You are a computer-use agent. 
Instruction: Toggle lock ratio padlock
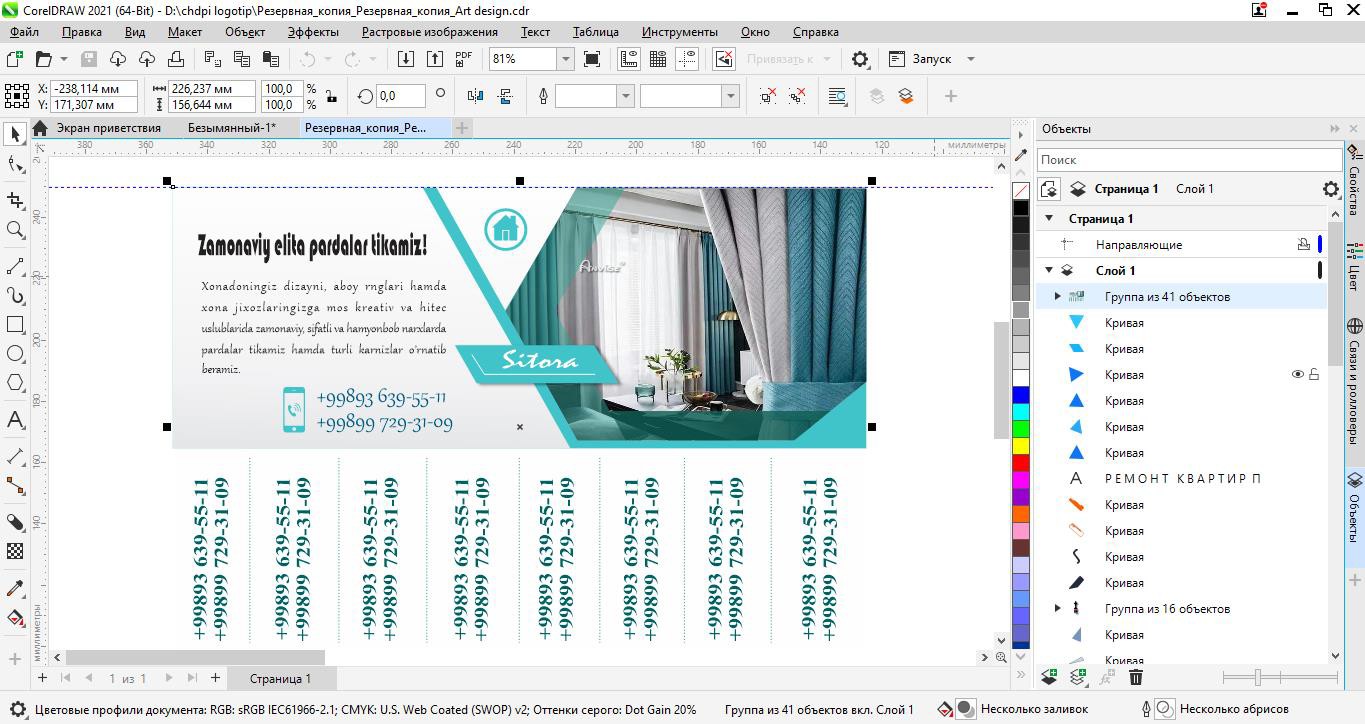click(x=331, y=96)
